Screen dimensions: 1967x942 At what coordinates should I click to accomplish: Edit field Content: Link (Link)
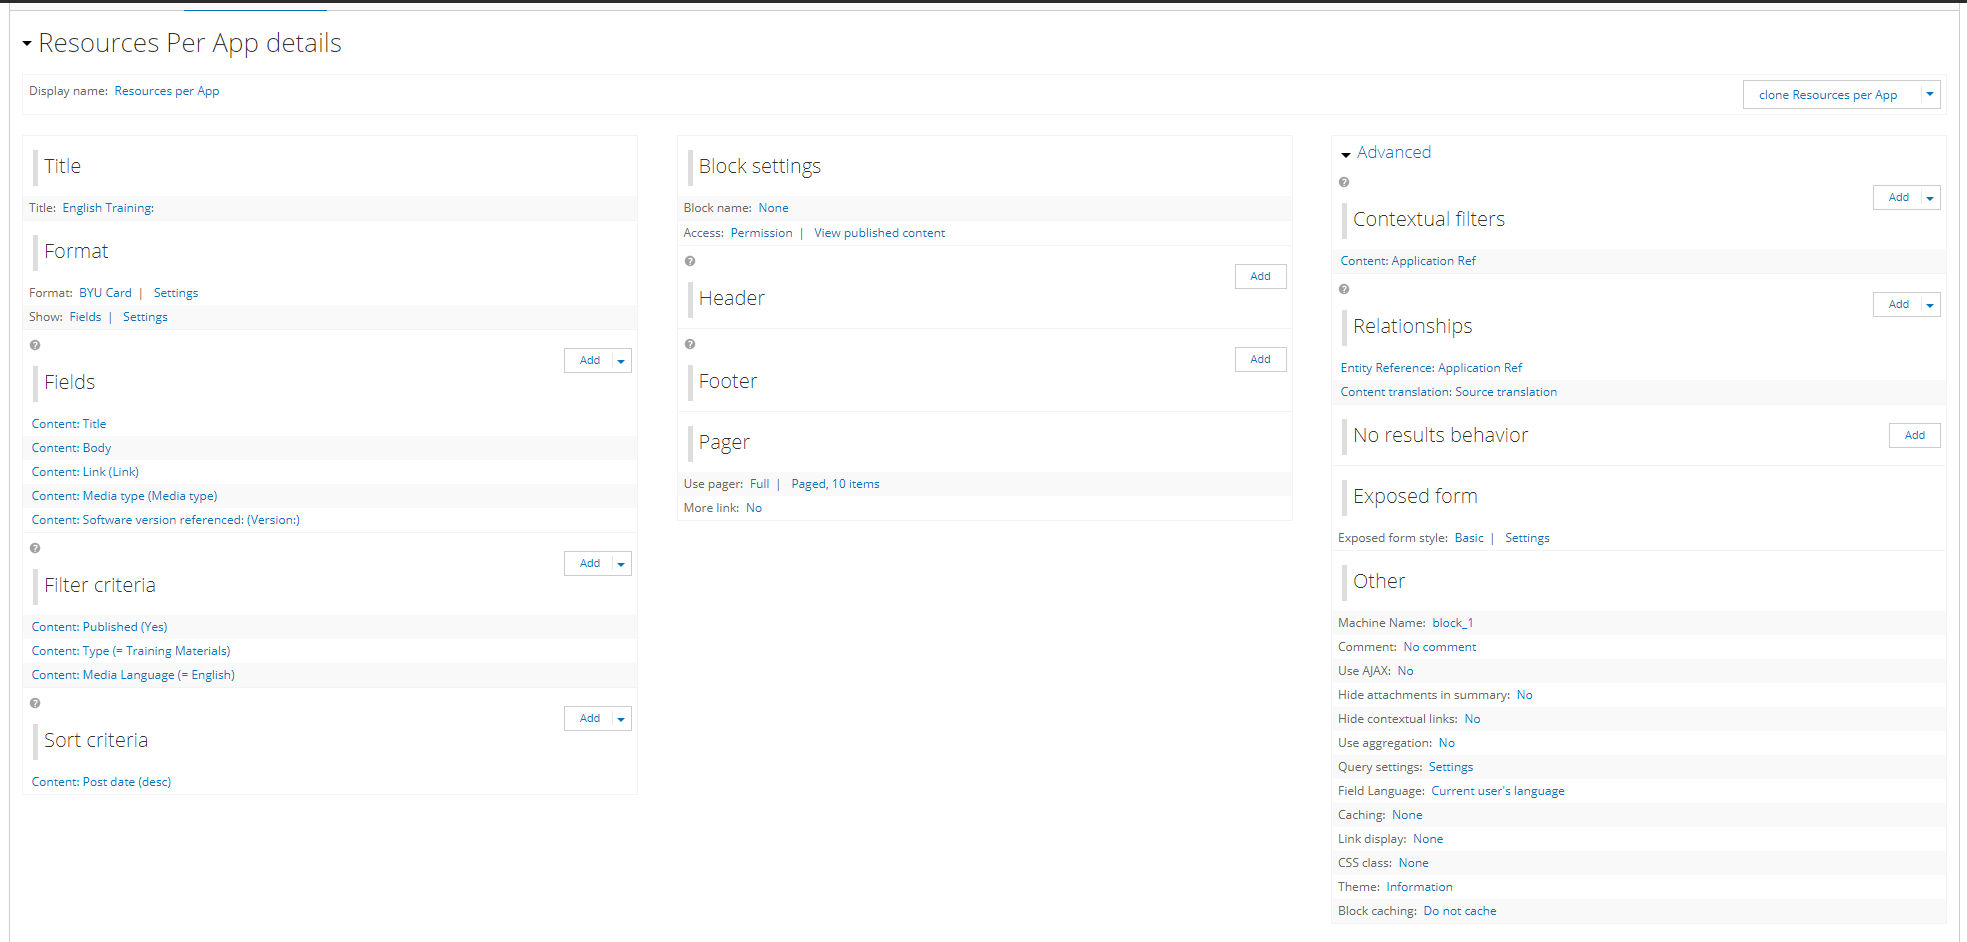point(85,472)
